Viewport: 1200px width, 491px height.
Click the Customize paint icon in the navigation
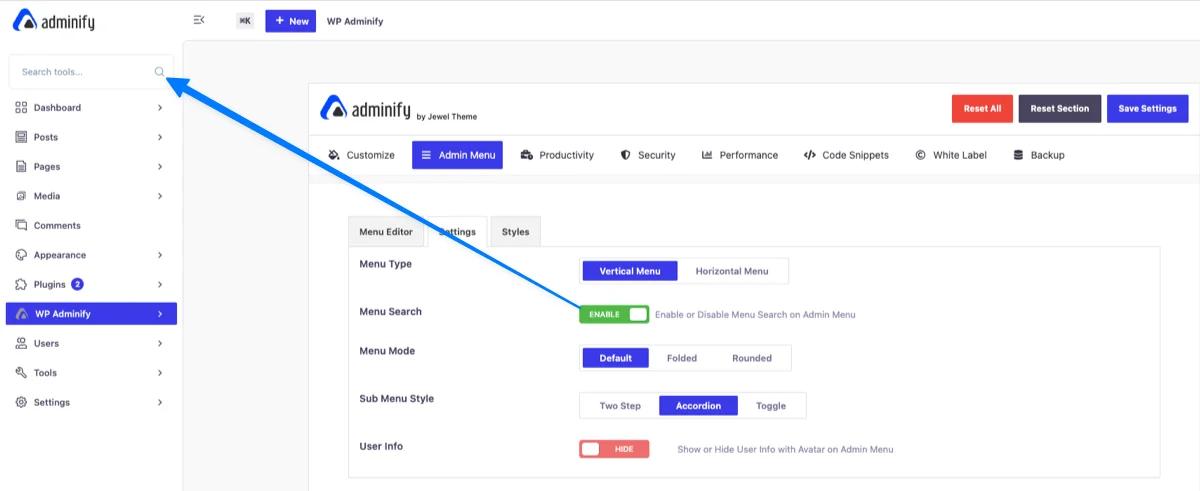[334, 155]
